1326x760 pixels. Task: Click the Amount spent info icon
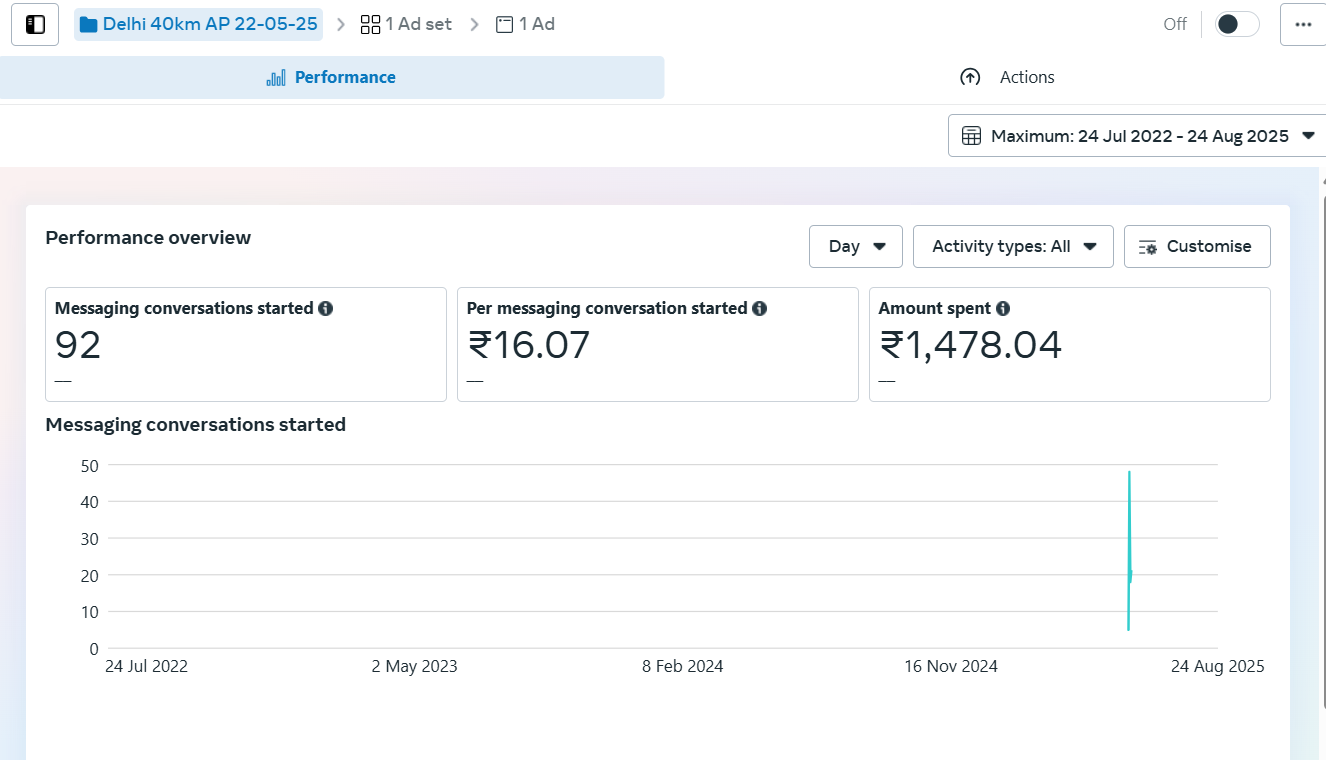pyautogui.click(x=1003, y=308)
